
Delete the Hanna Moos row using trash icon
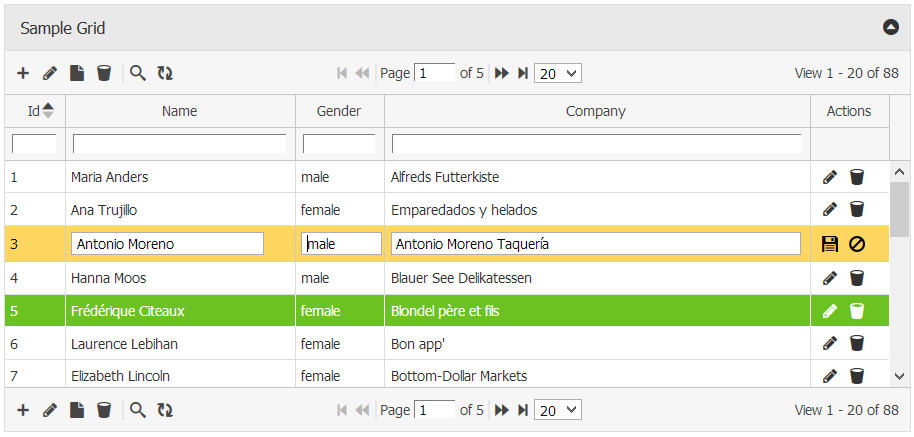tap(857, 278)
